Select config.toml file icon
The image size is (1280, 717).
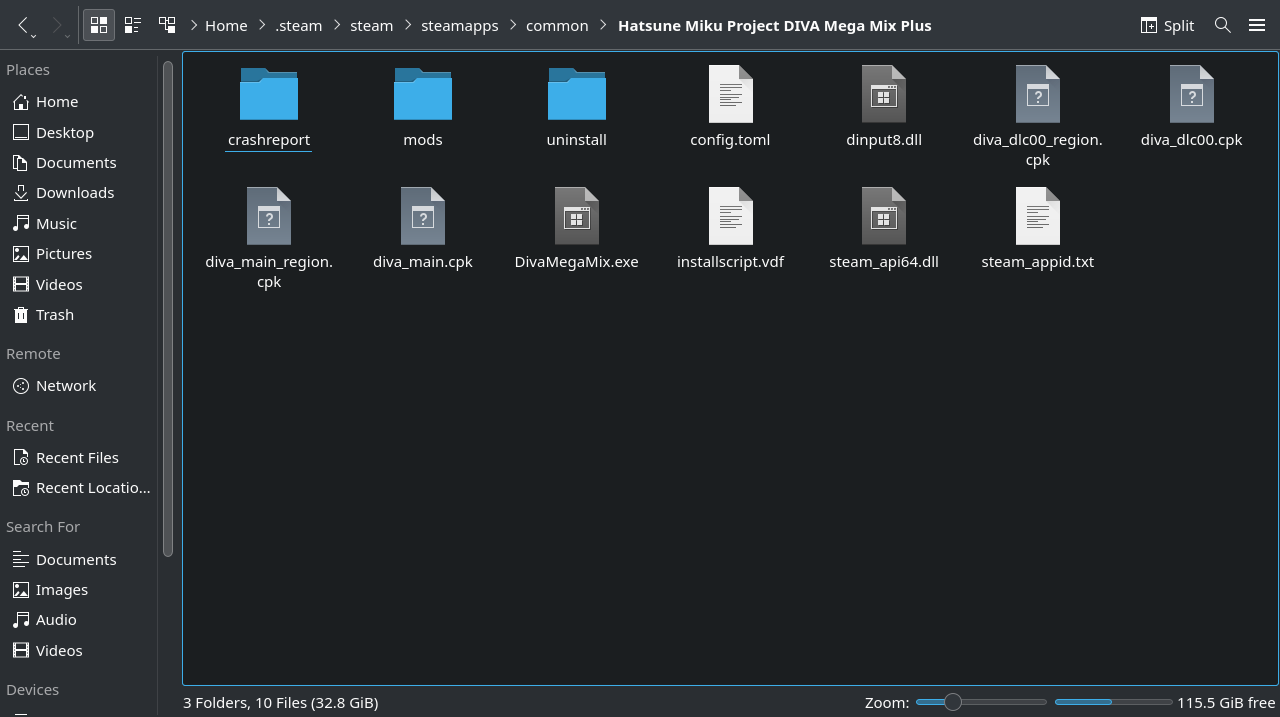pyautogui.click(x=731, y=94)
